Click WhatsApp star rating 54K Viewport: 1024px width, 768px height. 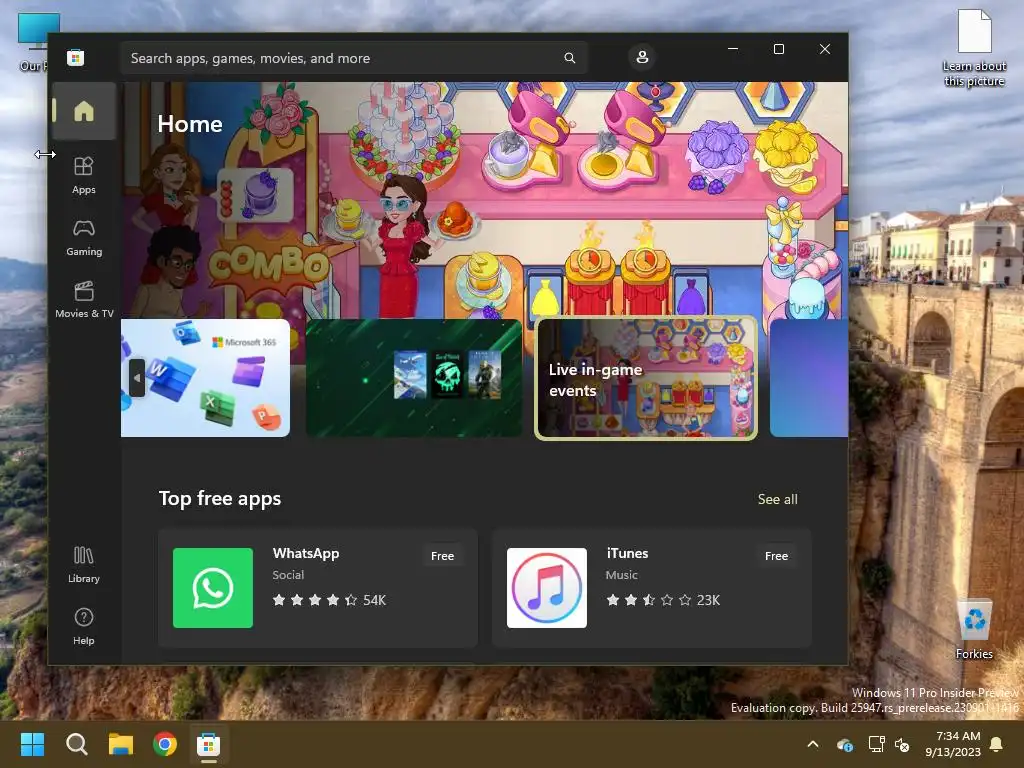[329, 600]
